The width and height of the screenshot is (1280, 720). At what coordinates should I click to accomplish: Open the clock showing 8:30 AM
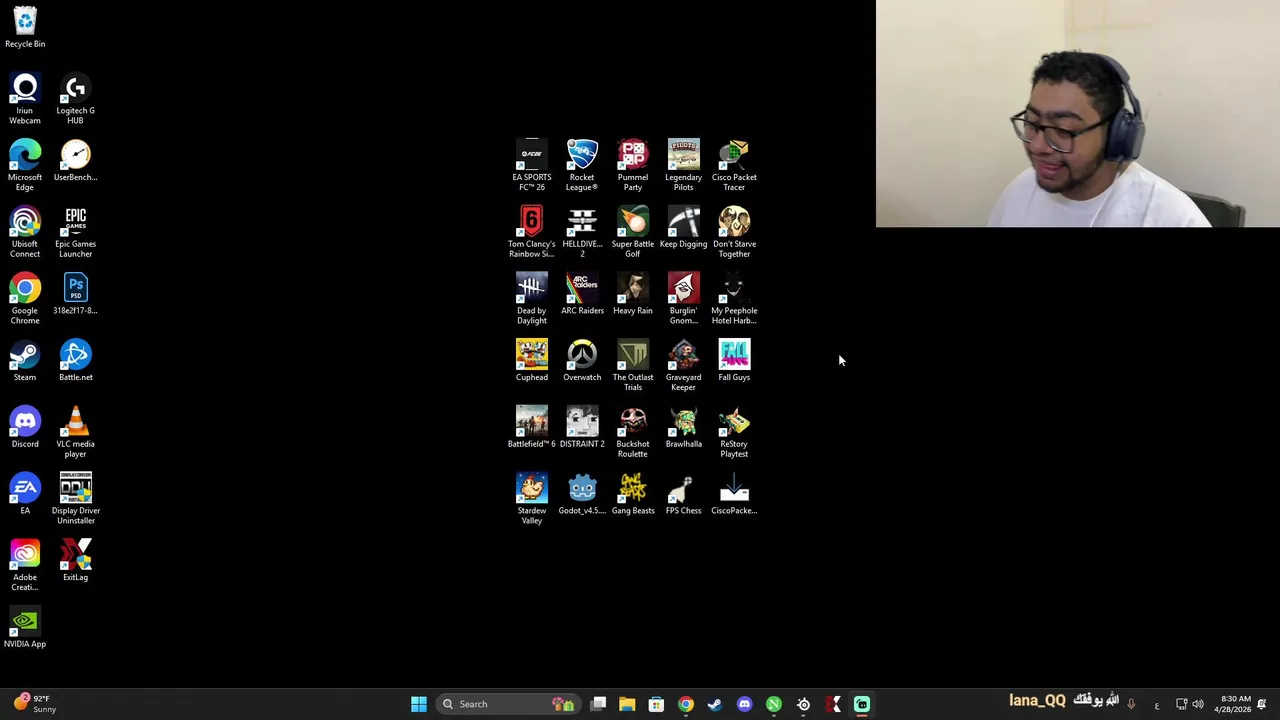(x=1232, y=704)
